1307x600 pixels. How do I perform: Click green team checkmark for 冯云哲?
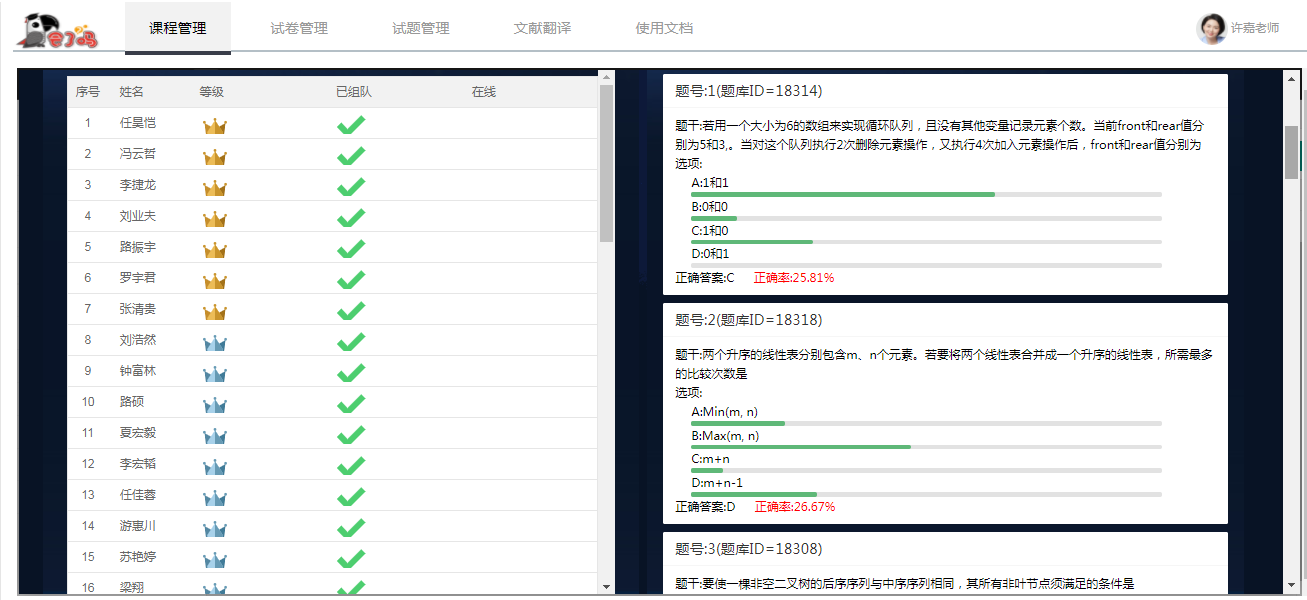tap(350, 156)
